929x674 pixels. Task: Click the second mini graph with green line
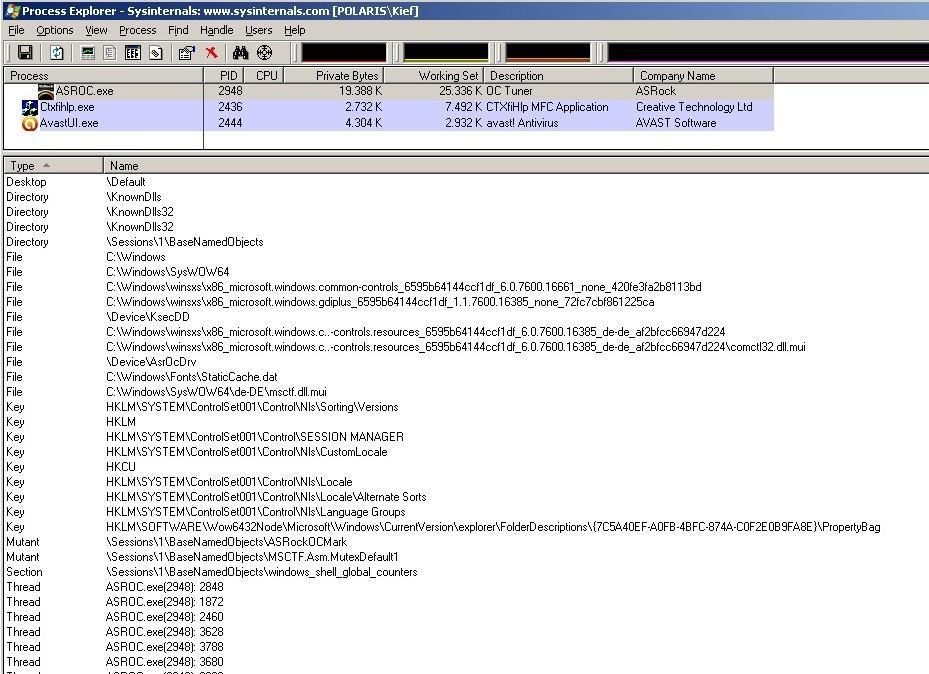tap(446, 53)
